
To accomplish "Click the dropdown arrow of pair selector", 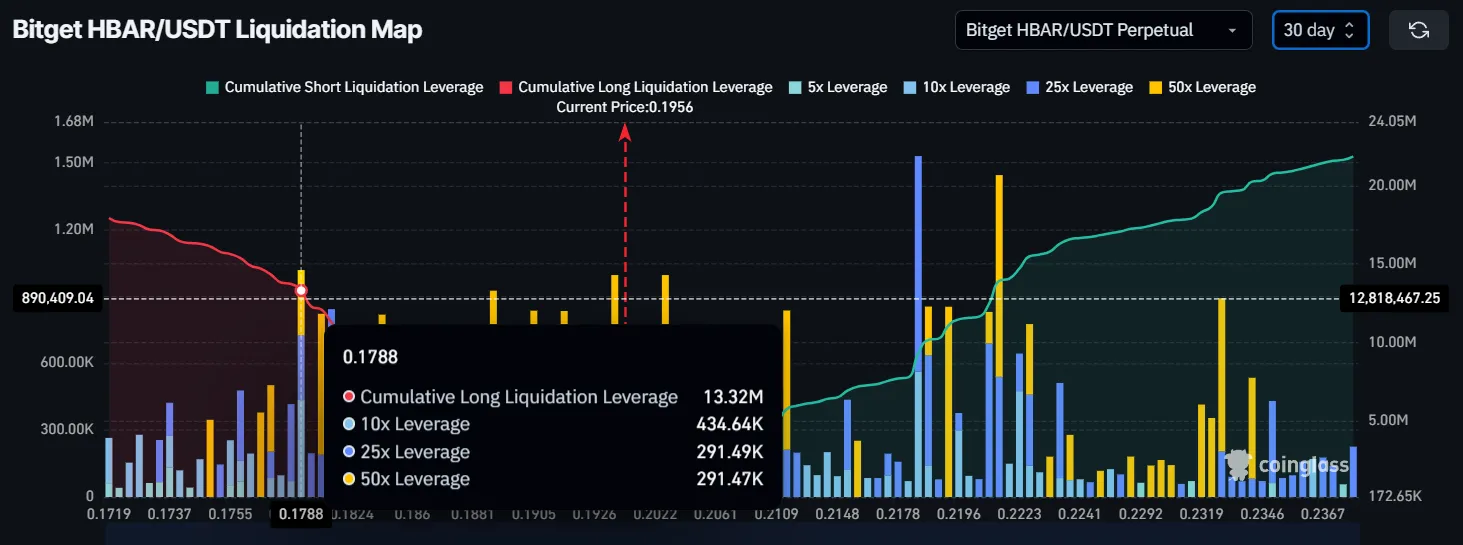I will pyautogui.click(x=1231, y=31).
